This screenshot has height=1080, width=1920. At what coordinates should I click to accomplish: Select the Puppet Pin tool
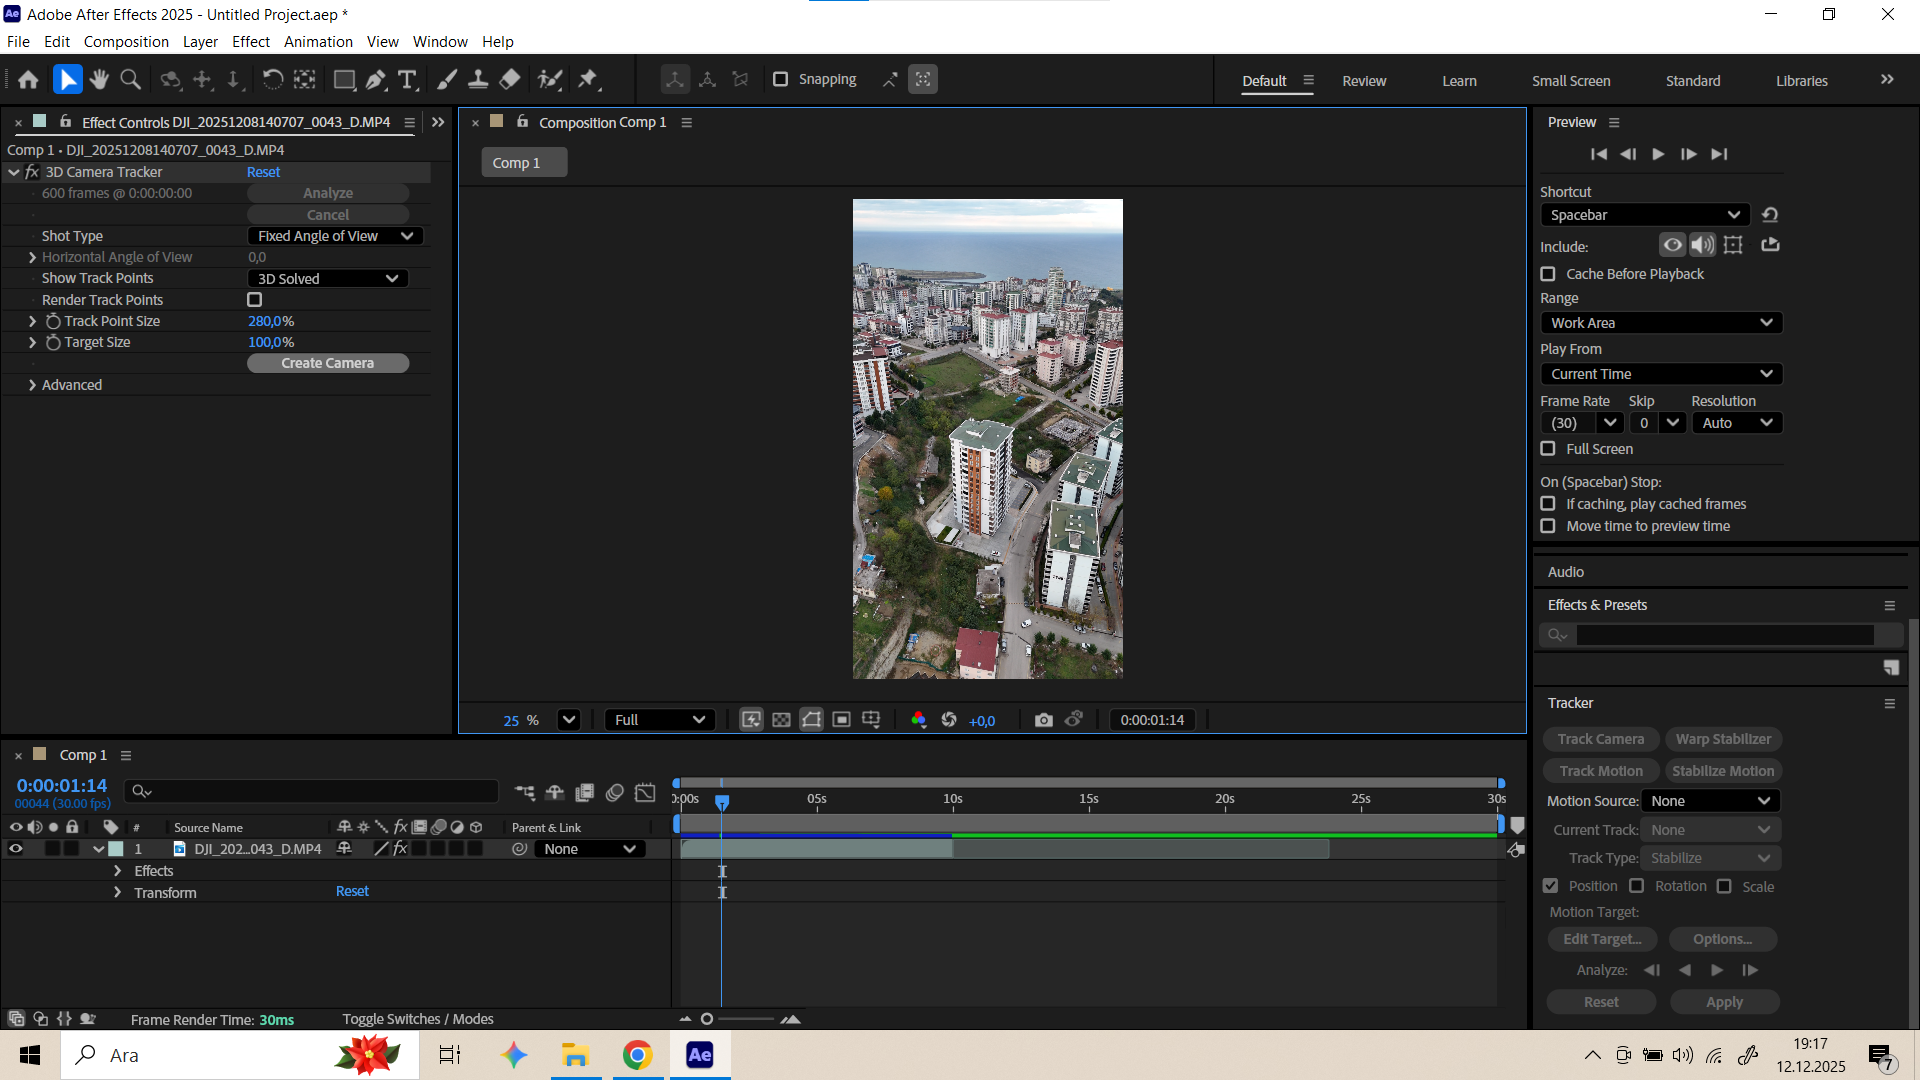pyautogui.click(x=588, y=80)
